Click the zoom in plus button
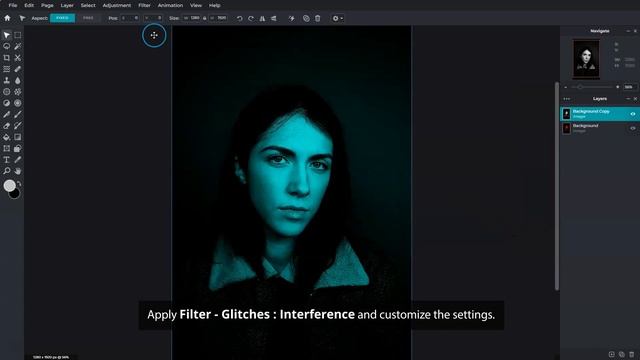The image size is (640, 360). [618, 87]
